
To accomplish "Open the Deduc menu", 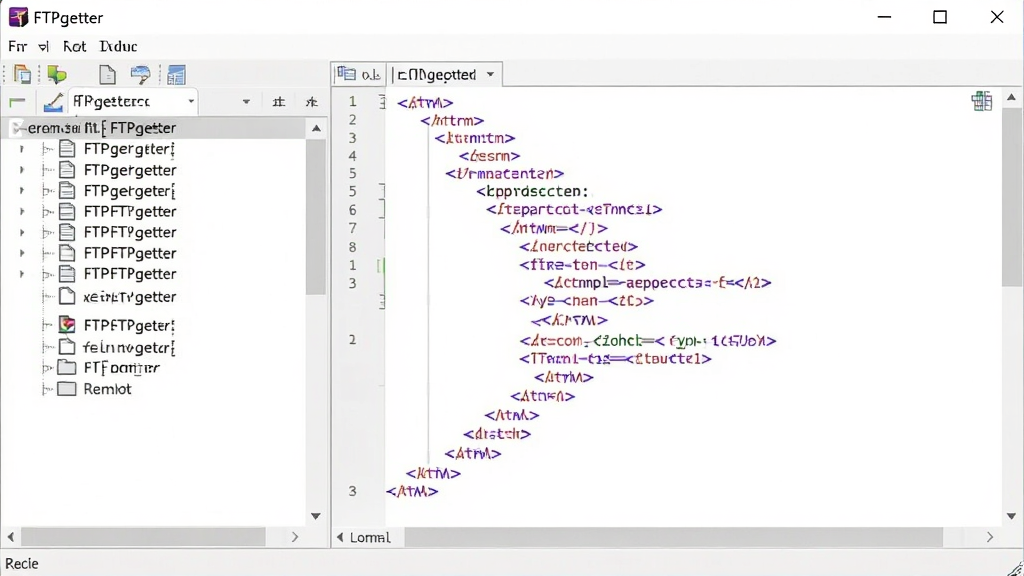I will coord(118,46).
